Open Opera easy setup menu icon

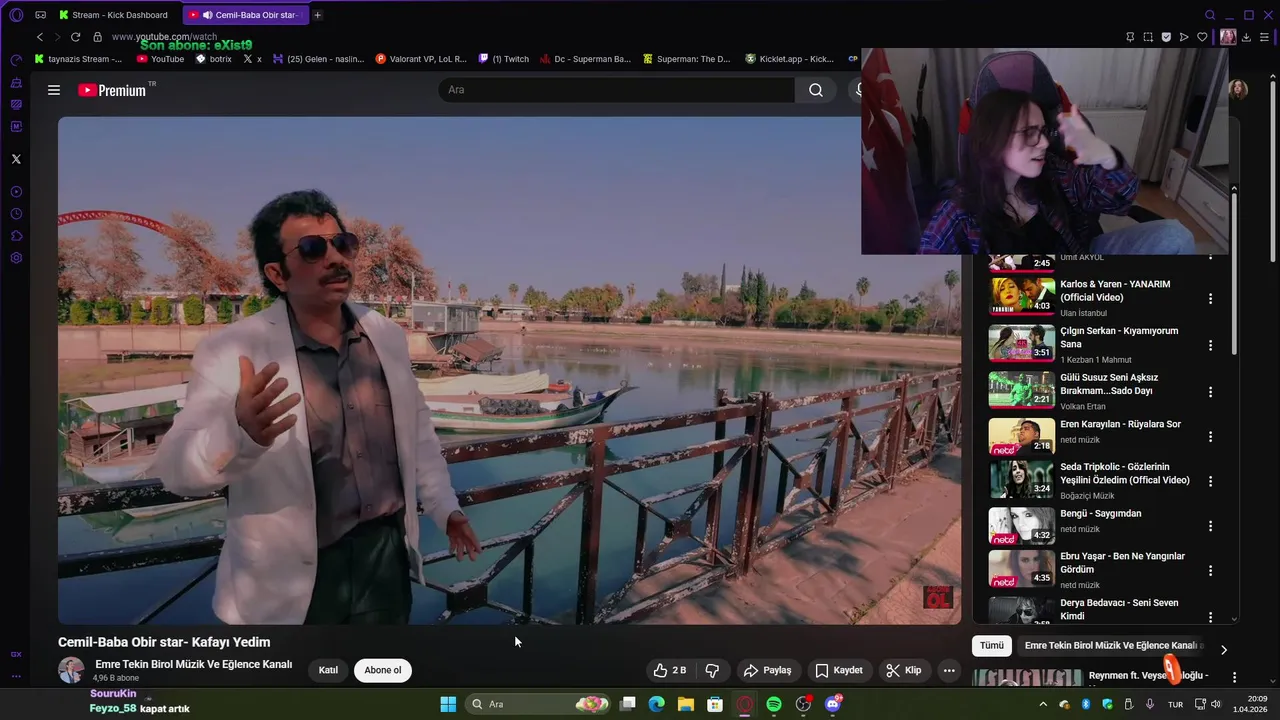[1262, 37]
